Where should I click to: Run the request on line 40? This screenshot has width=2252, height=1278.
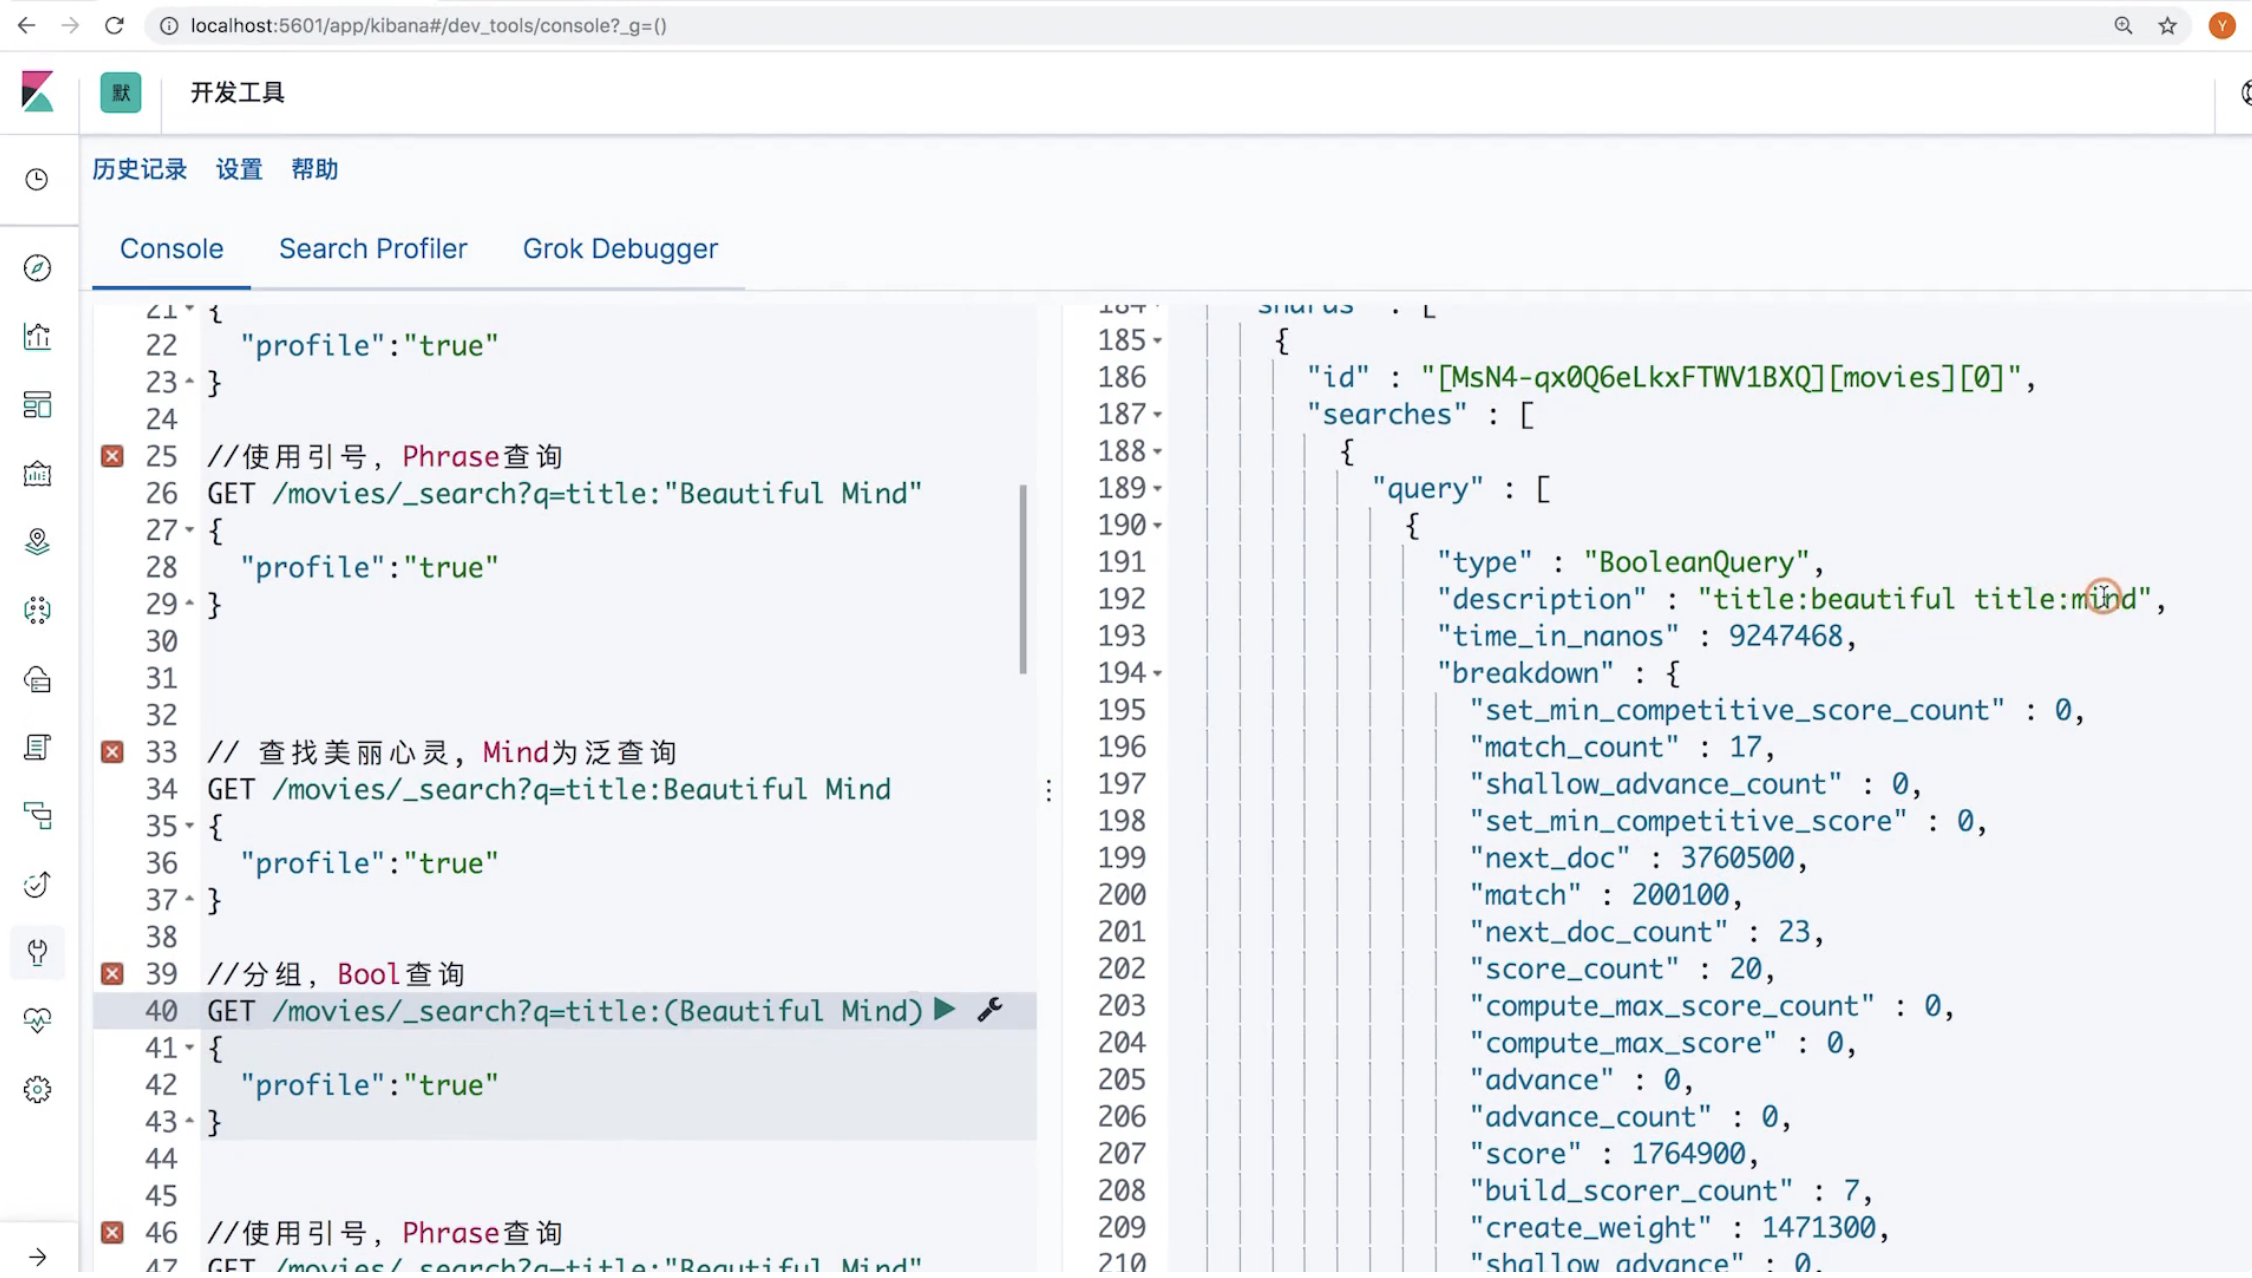pyautogui.click(x=944, y=1009)
